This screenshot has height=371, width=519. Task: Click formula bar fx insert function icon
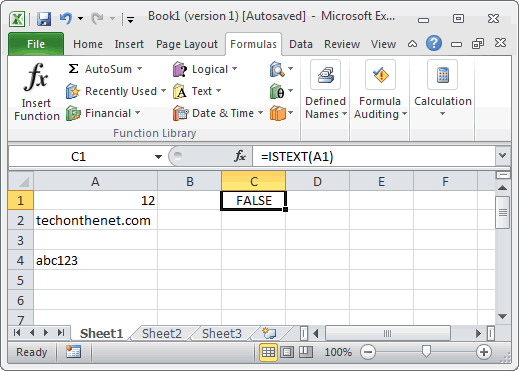click(x=240, y=156)
